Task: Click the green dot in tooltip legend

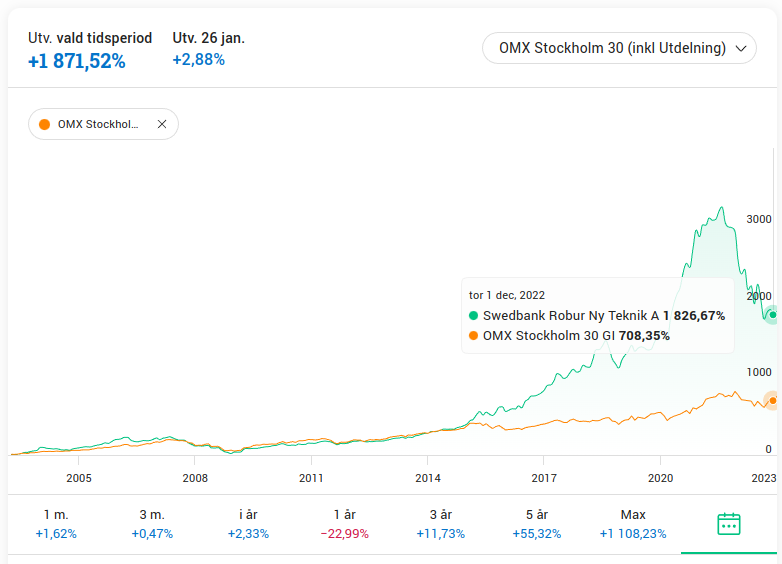Action: tap(473, 315)
